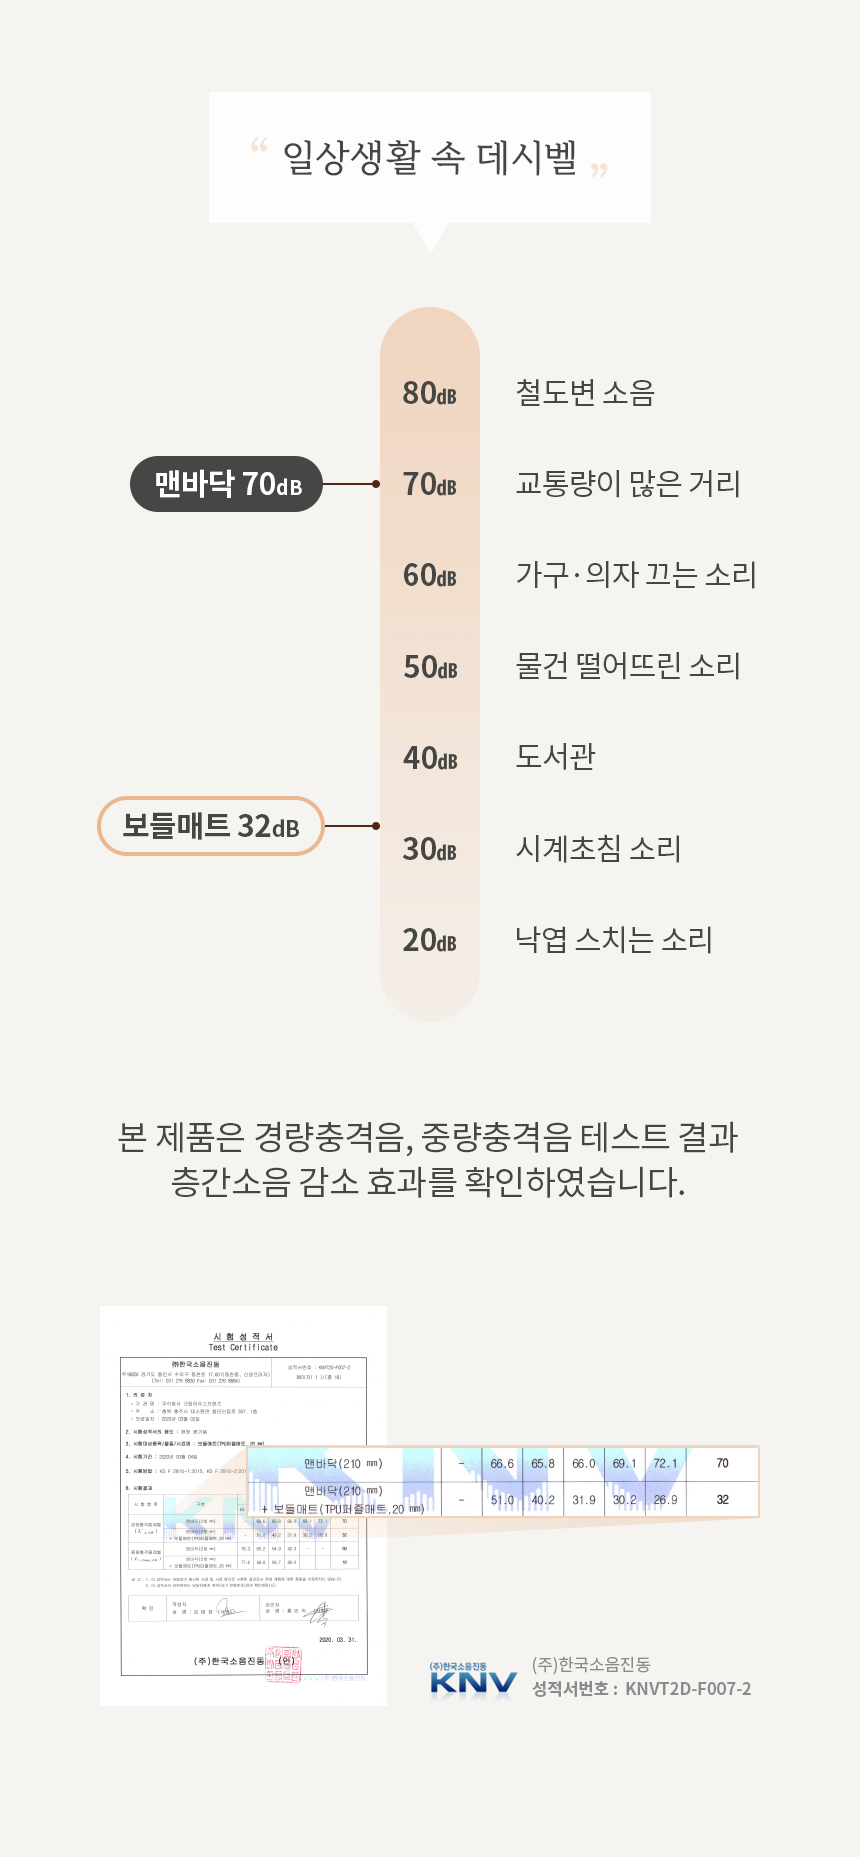860x1857 pixels.
Task: Click the 시계초침 소리 label
Action: 598,849
